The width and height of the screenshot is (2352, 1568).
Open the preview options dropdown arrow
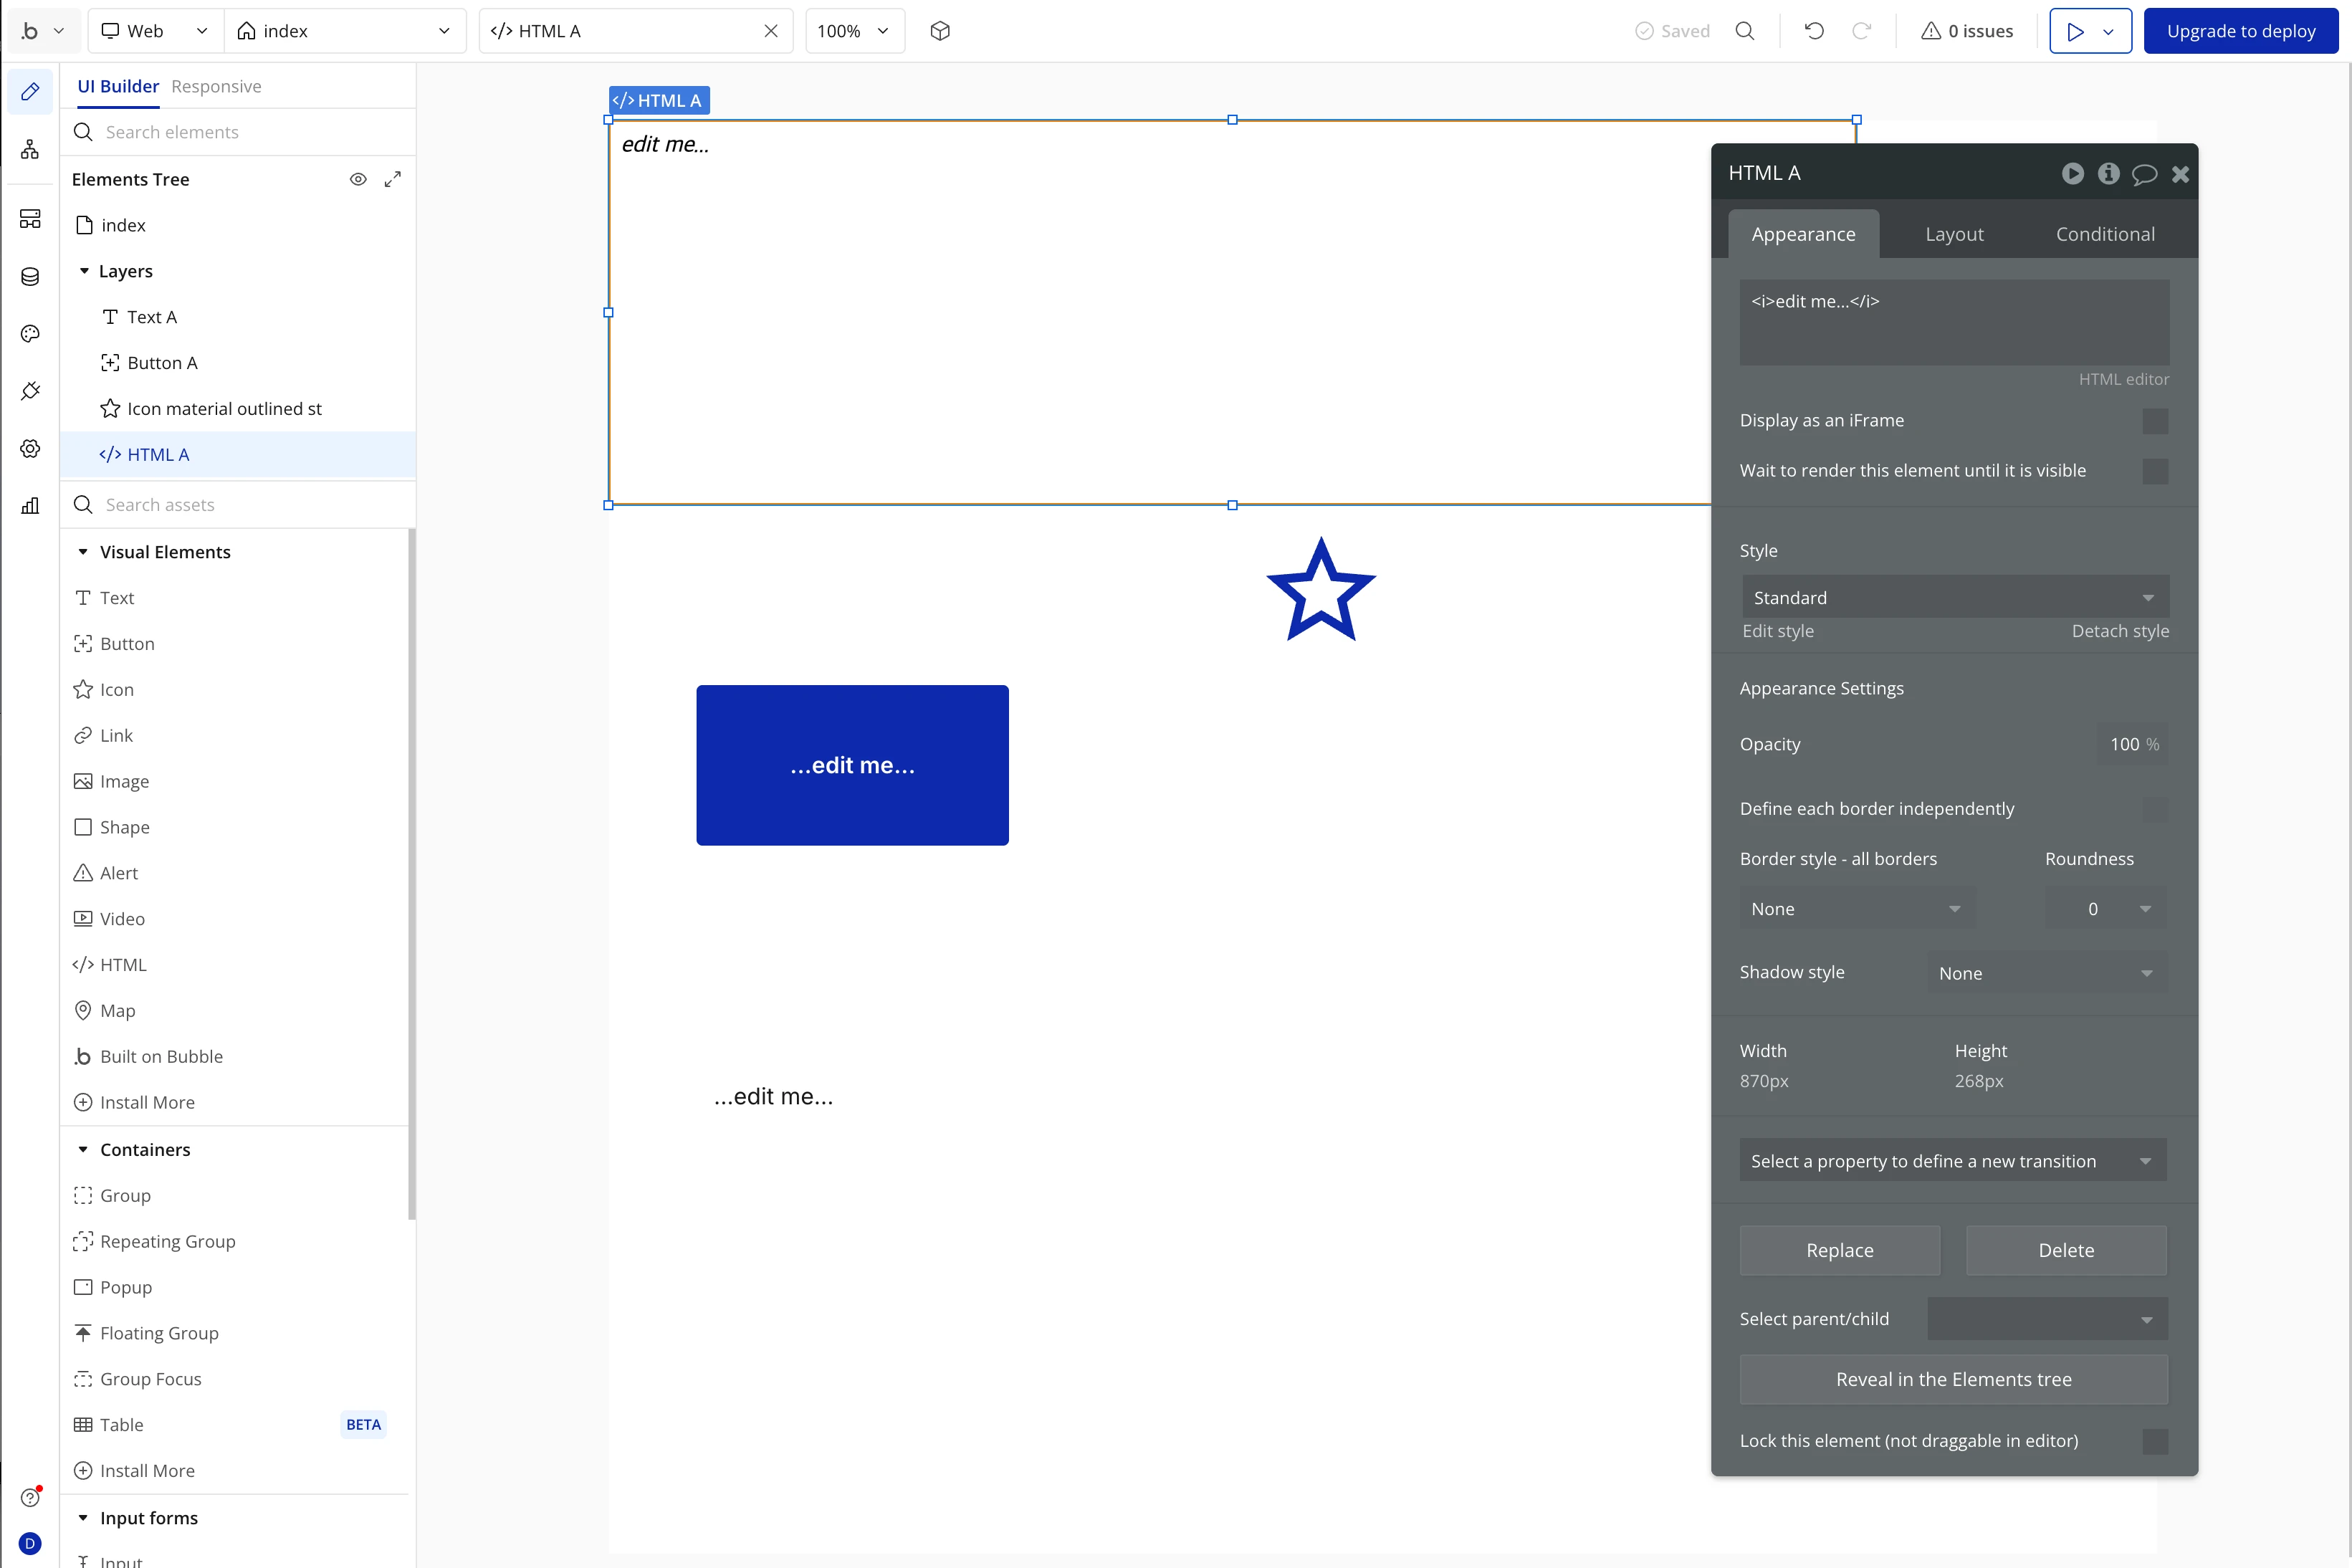tap(2108, 31)
